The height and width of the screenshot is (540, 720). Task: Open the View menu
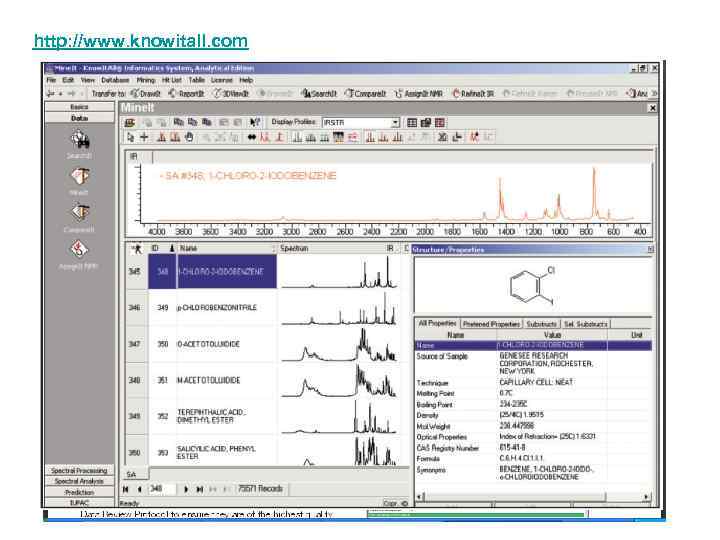click(x=87, y=80)
